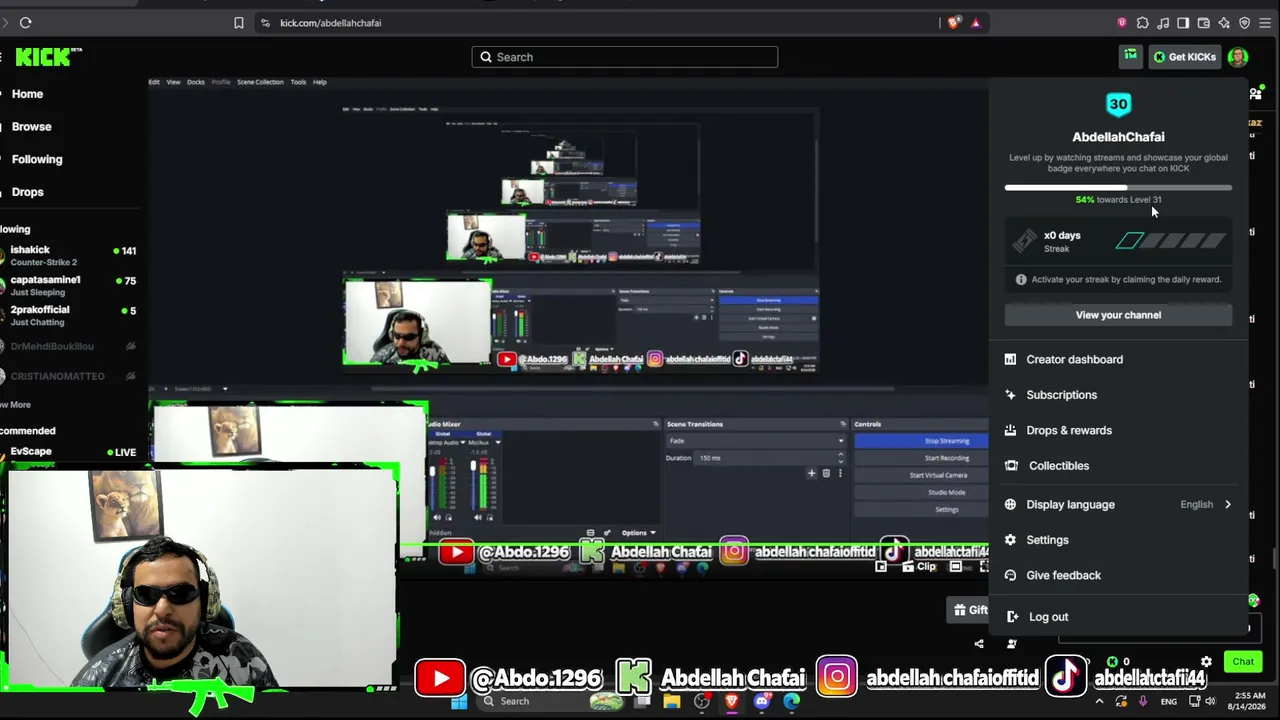Open the Brave Leo AI sparkle icon
This screenshot has height=720, width=1280.
[1224, 23]
